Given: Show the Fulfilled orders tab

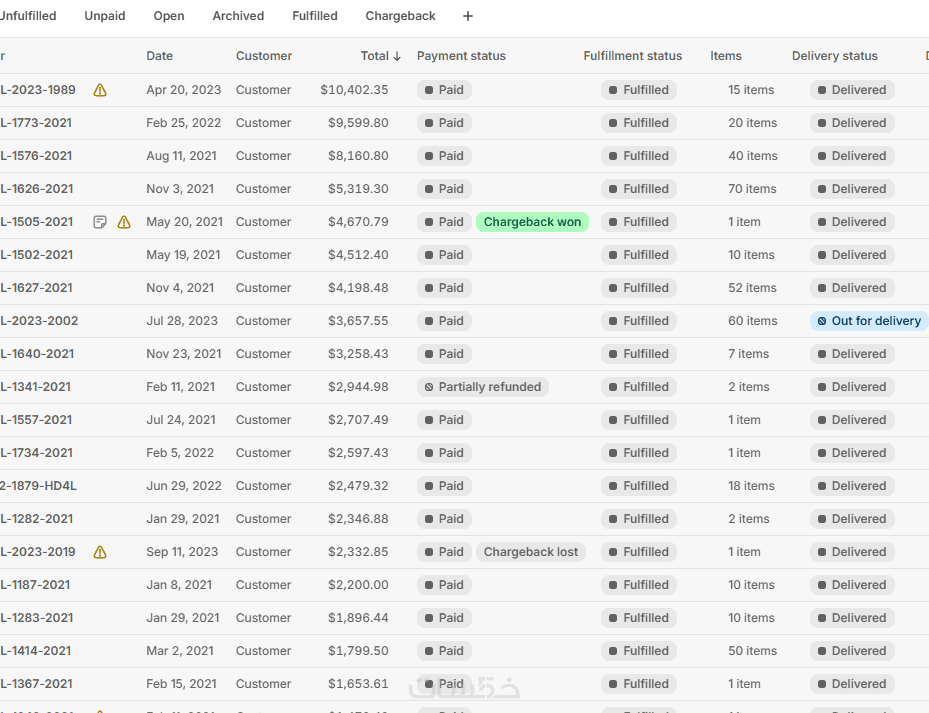Looking at the screenshot, I should click(x=315, y=16).
